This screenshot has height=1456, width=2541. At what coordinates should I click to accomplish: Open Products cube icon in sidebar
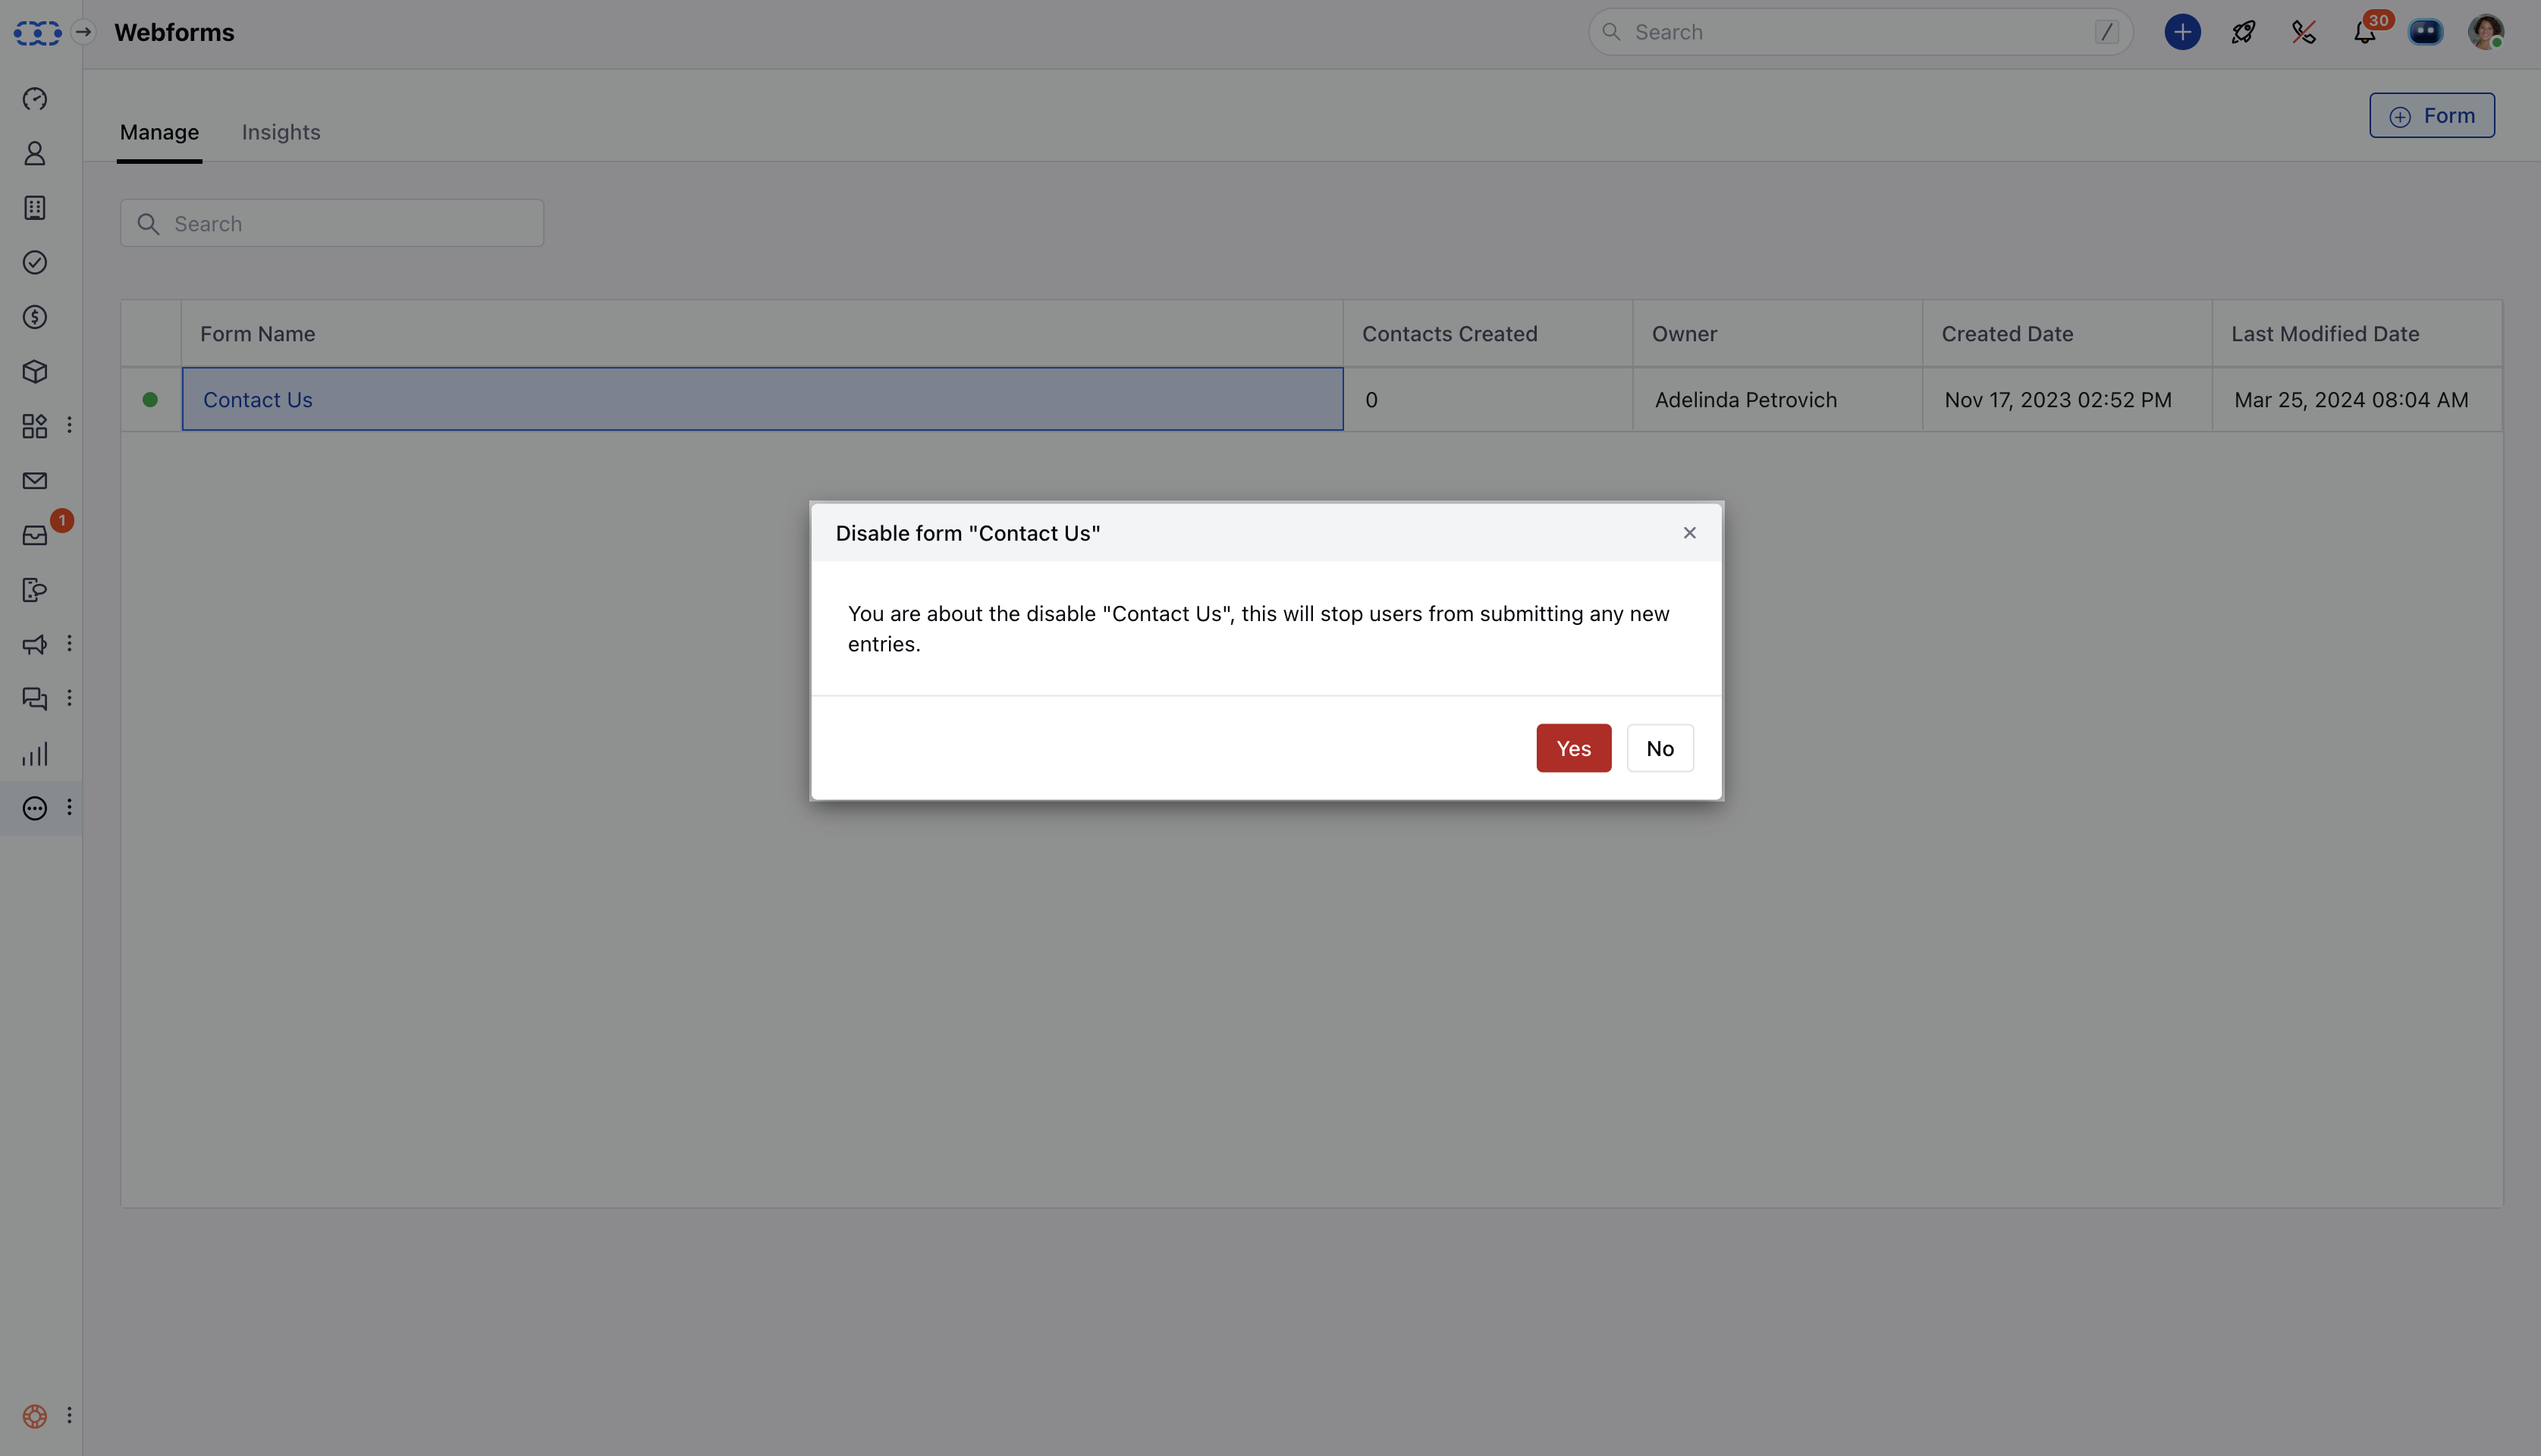tap(35, 372)
